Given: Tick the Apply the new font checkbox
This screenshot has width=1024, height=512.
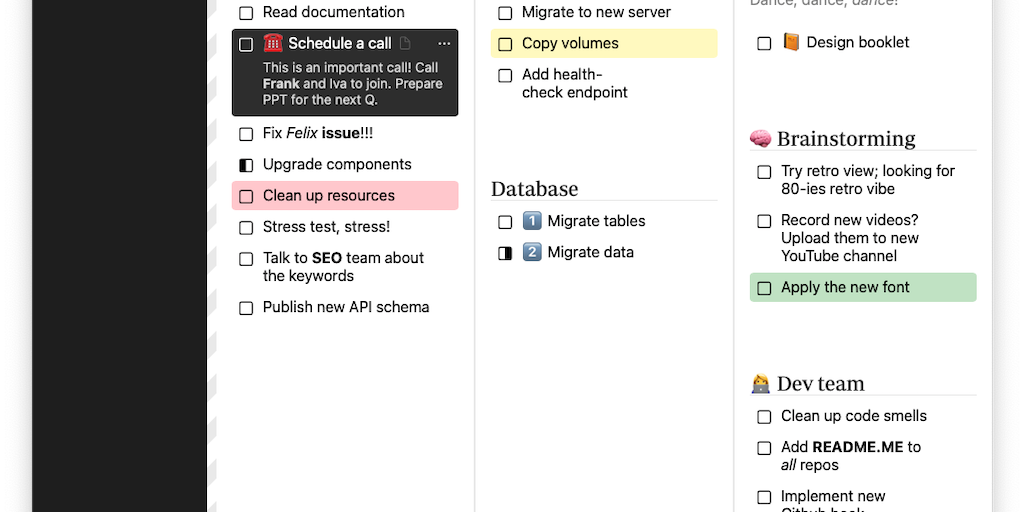Looking at the screenshot, I should [x=764, y=288].
